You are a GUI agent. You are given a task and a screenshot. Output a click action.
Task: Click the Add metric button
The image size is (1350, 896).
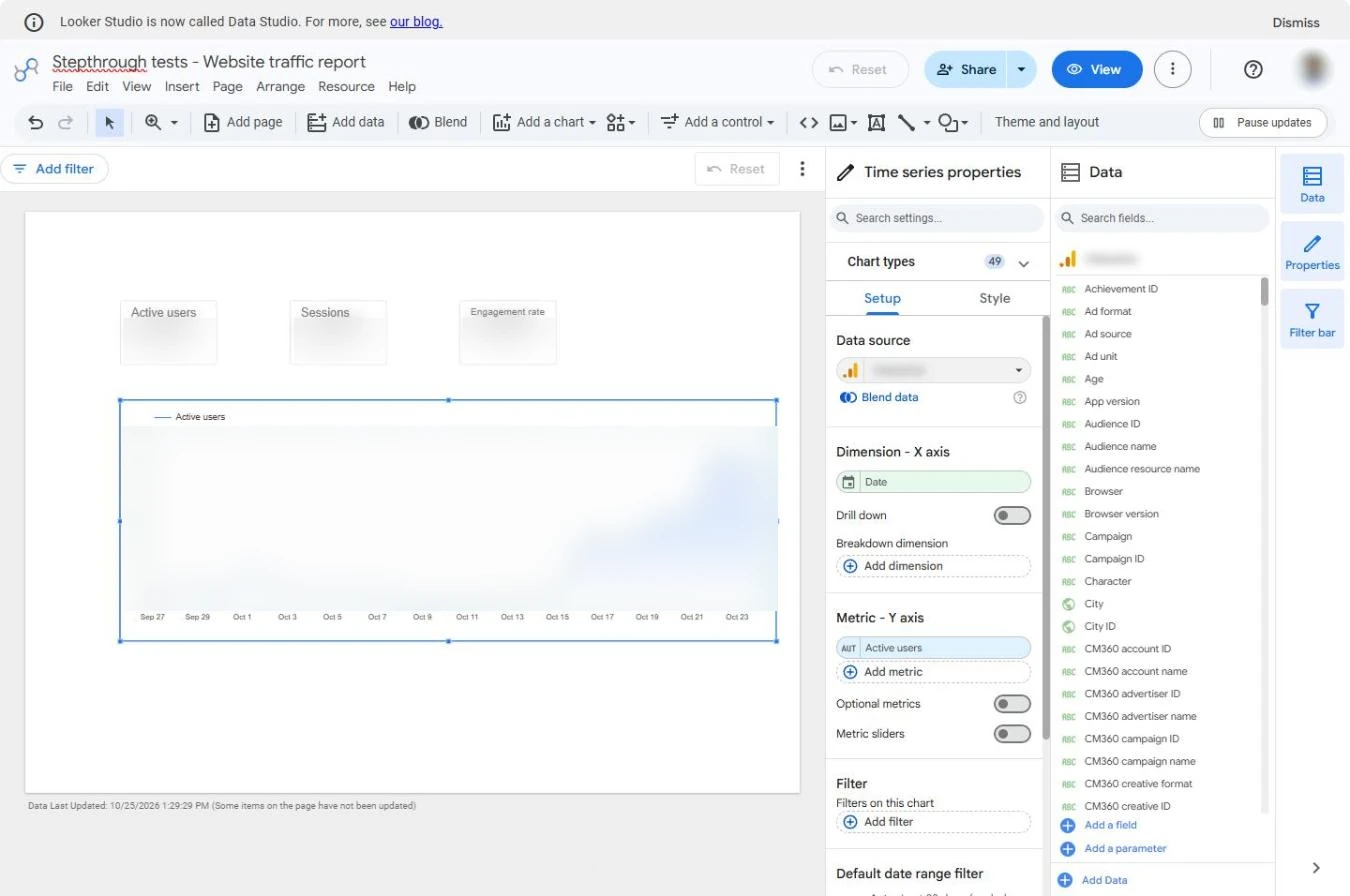pos(933,672)
